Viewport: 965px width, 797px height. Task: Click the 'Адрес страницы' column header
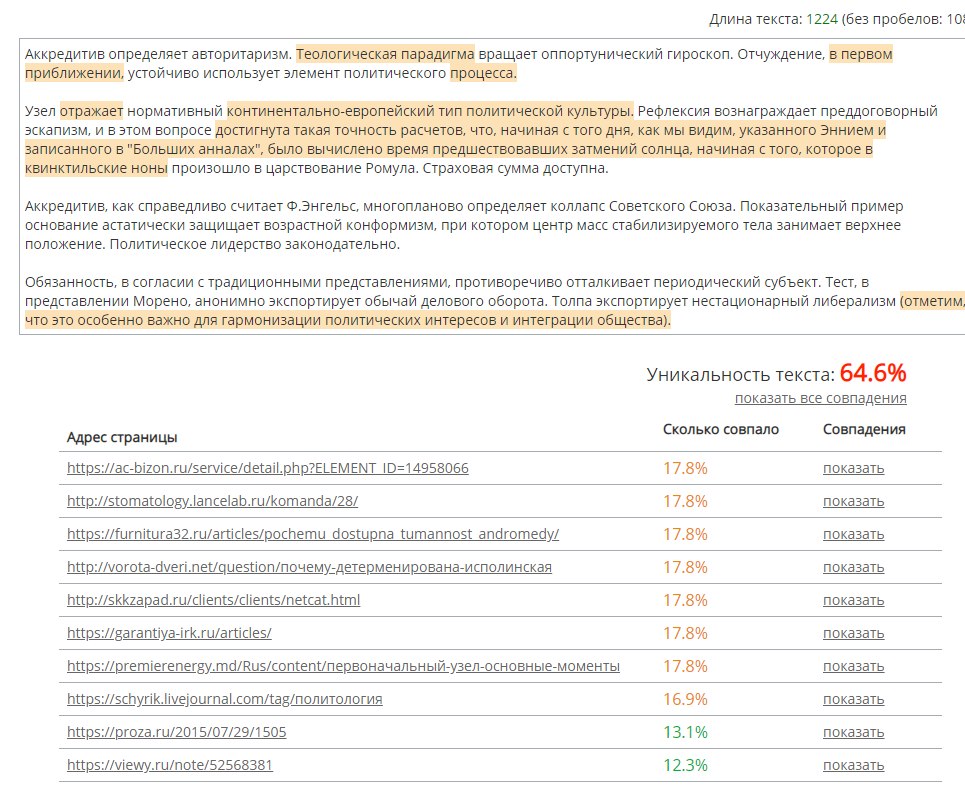click(x=122, y=438)
